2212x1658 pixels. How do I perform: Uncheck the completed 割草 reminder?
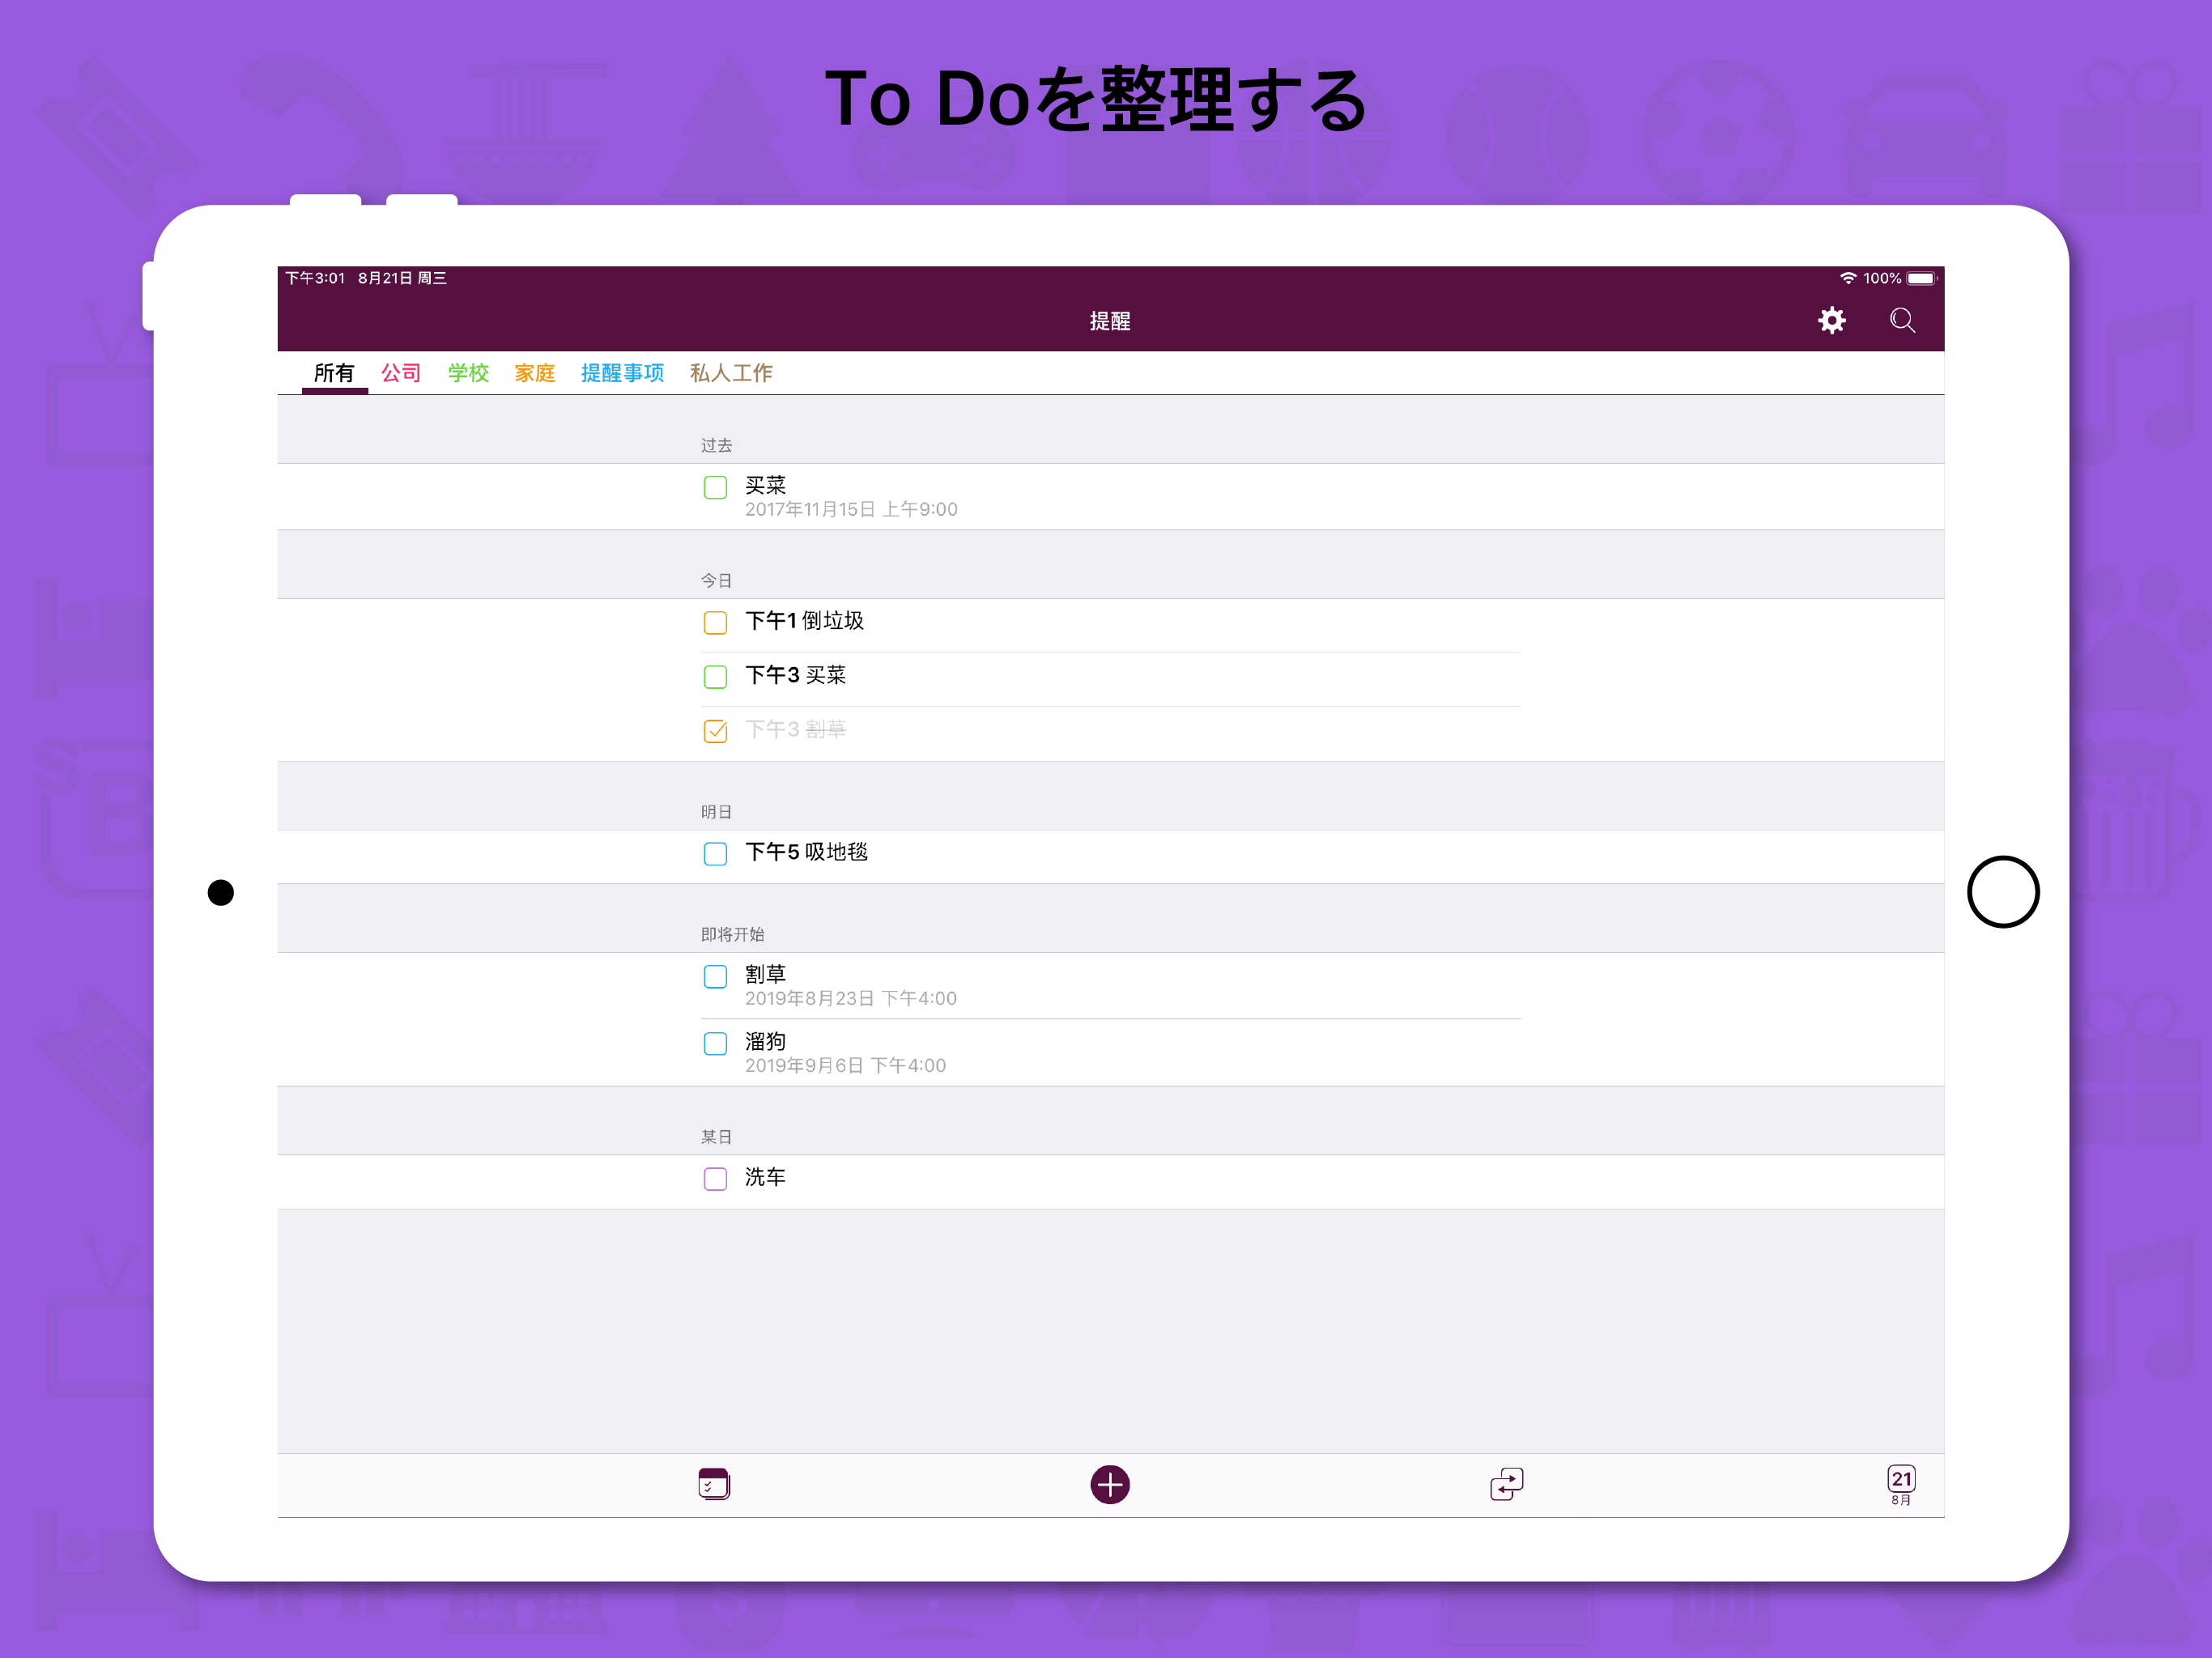[x=715, y=730]
